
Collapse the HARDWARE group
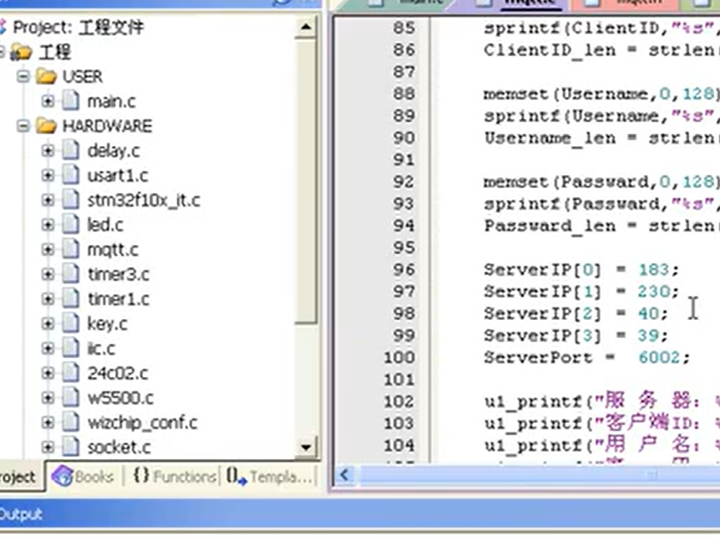pyautogui.click(x=23, y=126)
